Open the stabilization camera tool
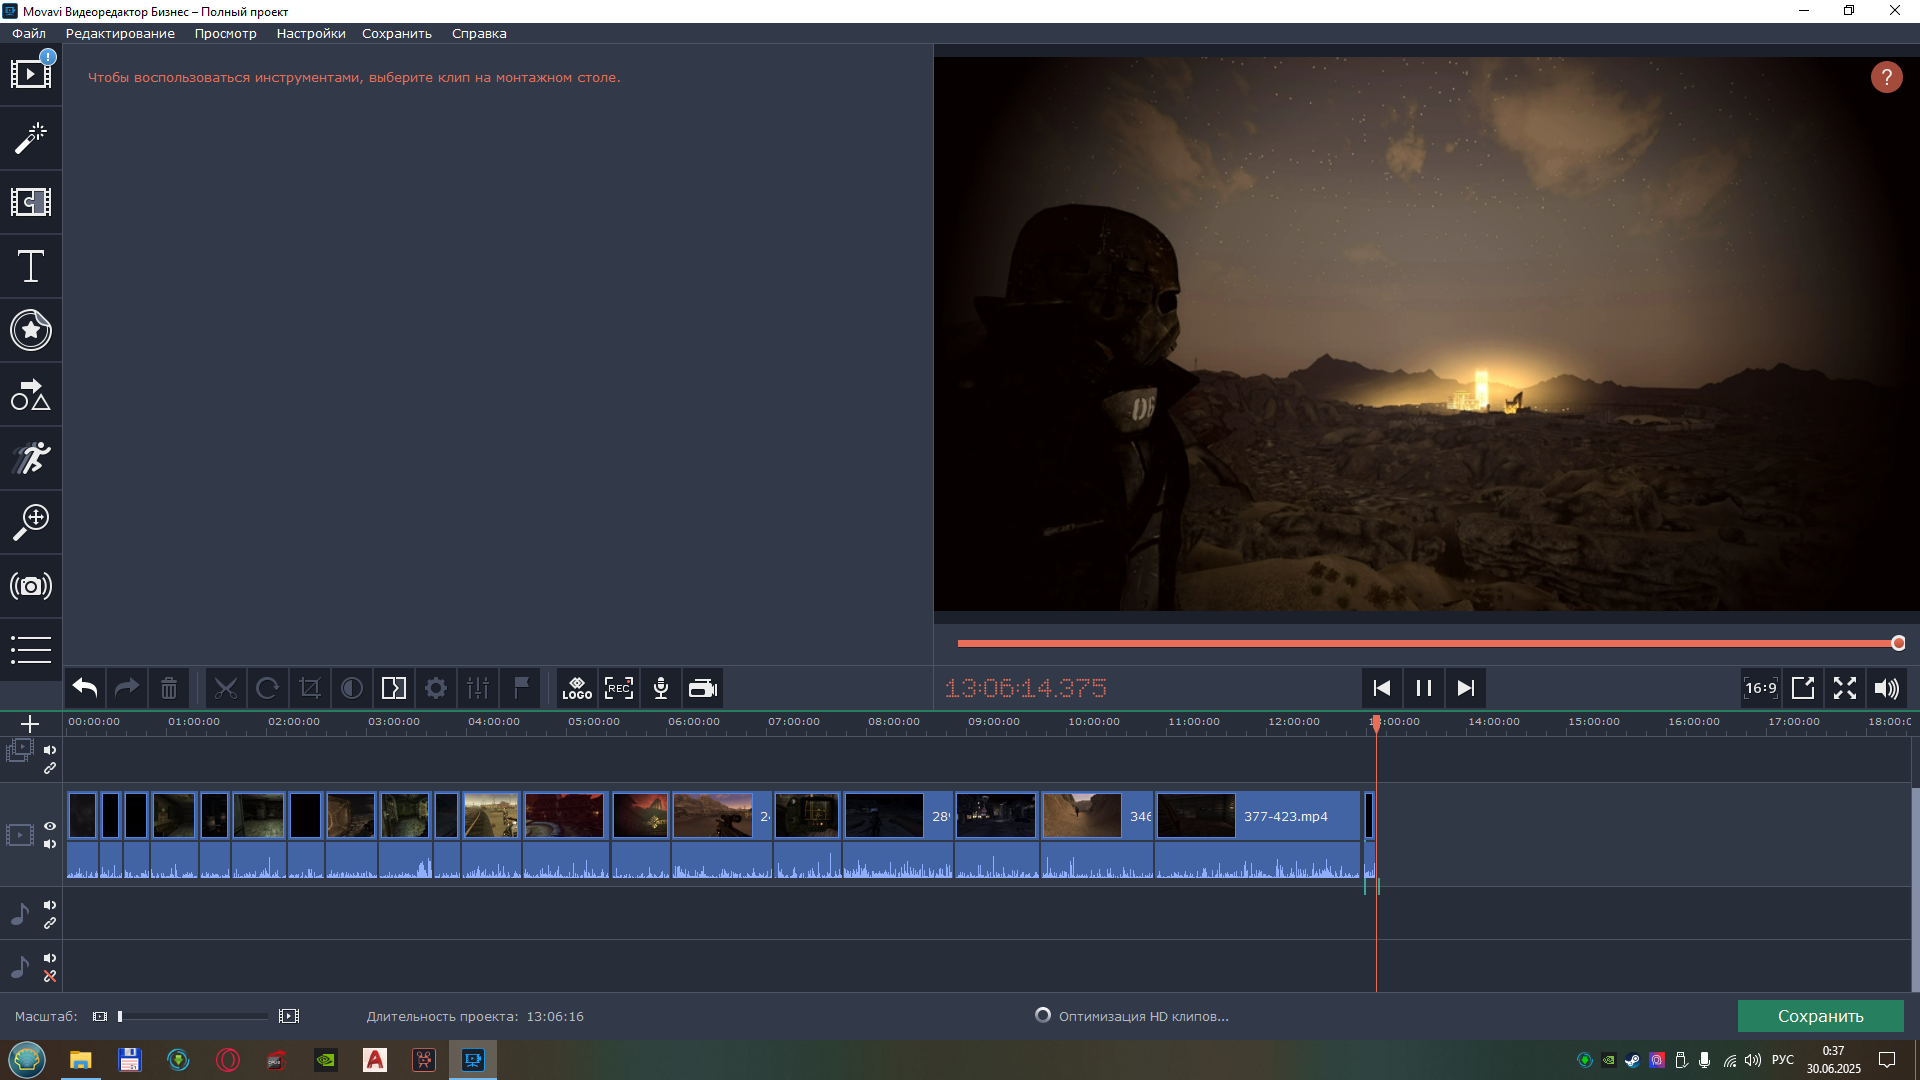Screen dimensions: 1920x1080 (x=31, y=586)
